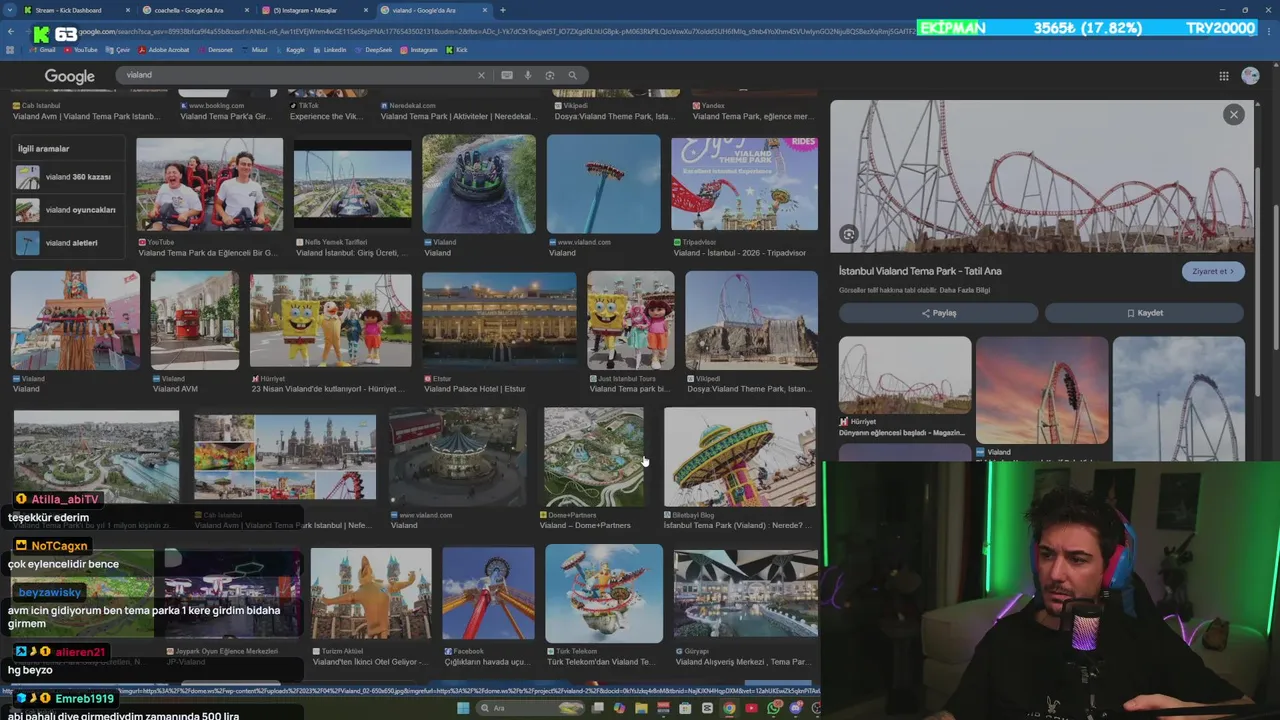Open the Google apps grid
The height and width of the screenshot is (720, 1280).
(1224, 76)
